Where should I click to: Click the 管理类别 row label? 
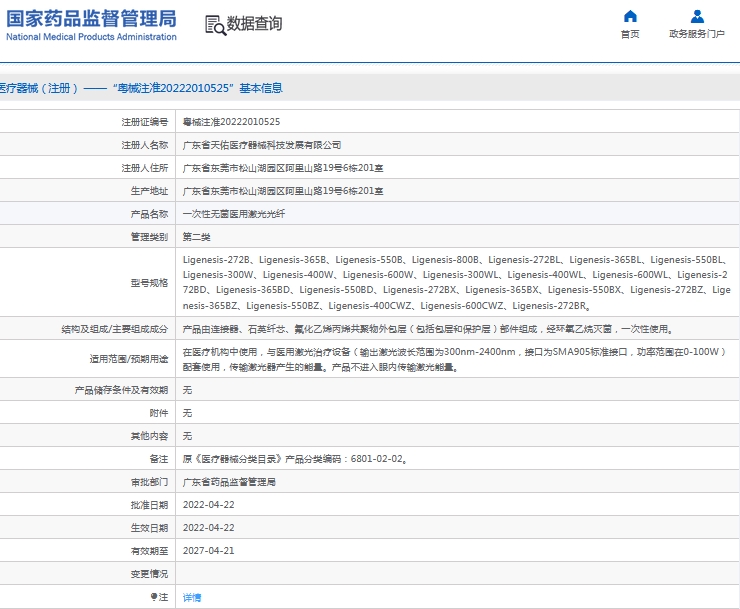150,237
